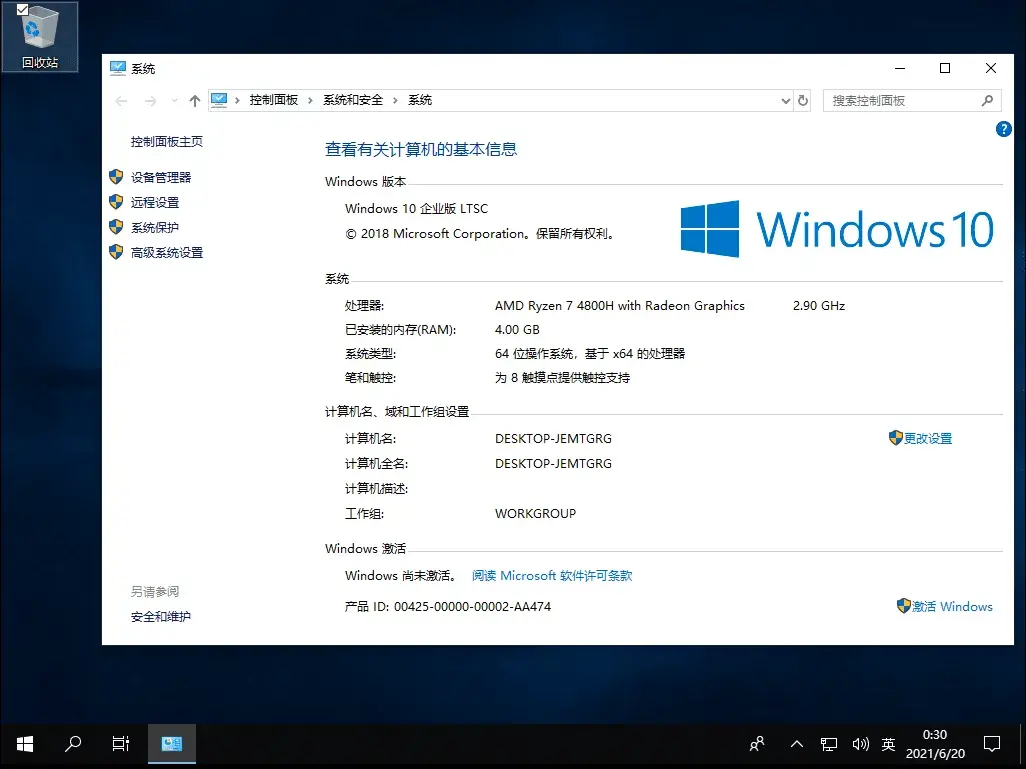Screen dimensions: 1026x769
Task: Select 控制面板 in the breadcrumb path
Action: pos(274,100)
